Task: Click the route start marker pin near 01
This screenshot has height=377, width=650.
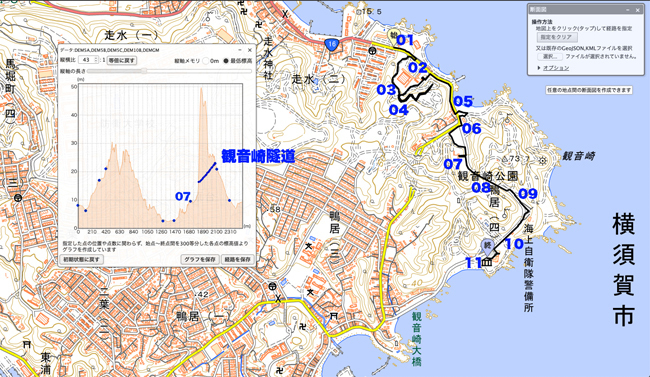Action: click(393, 36)
